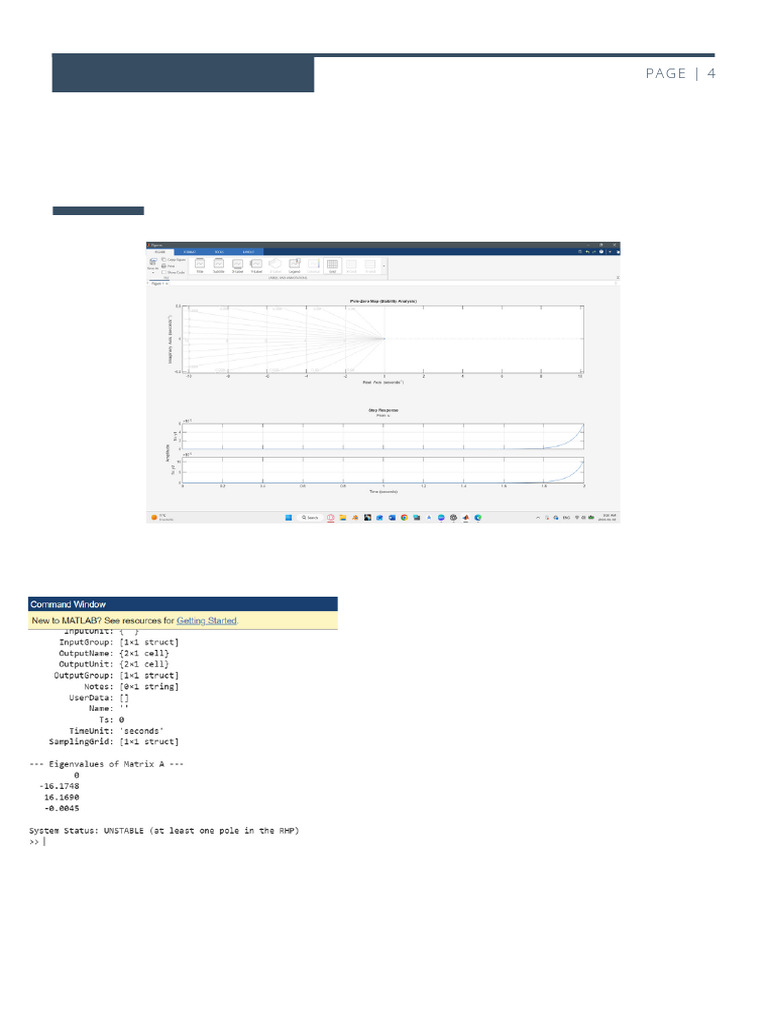The height and width of the screenshot is (1024, 768).
Task: Enable the Show Code checkbox
Action: 164,272
